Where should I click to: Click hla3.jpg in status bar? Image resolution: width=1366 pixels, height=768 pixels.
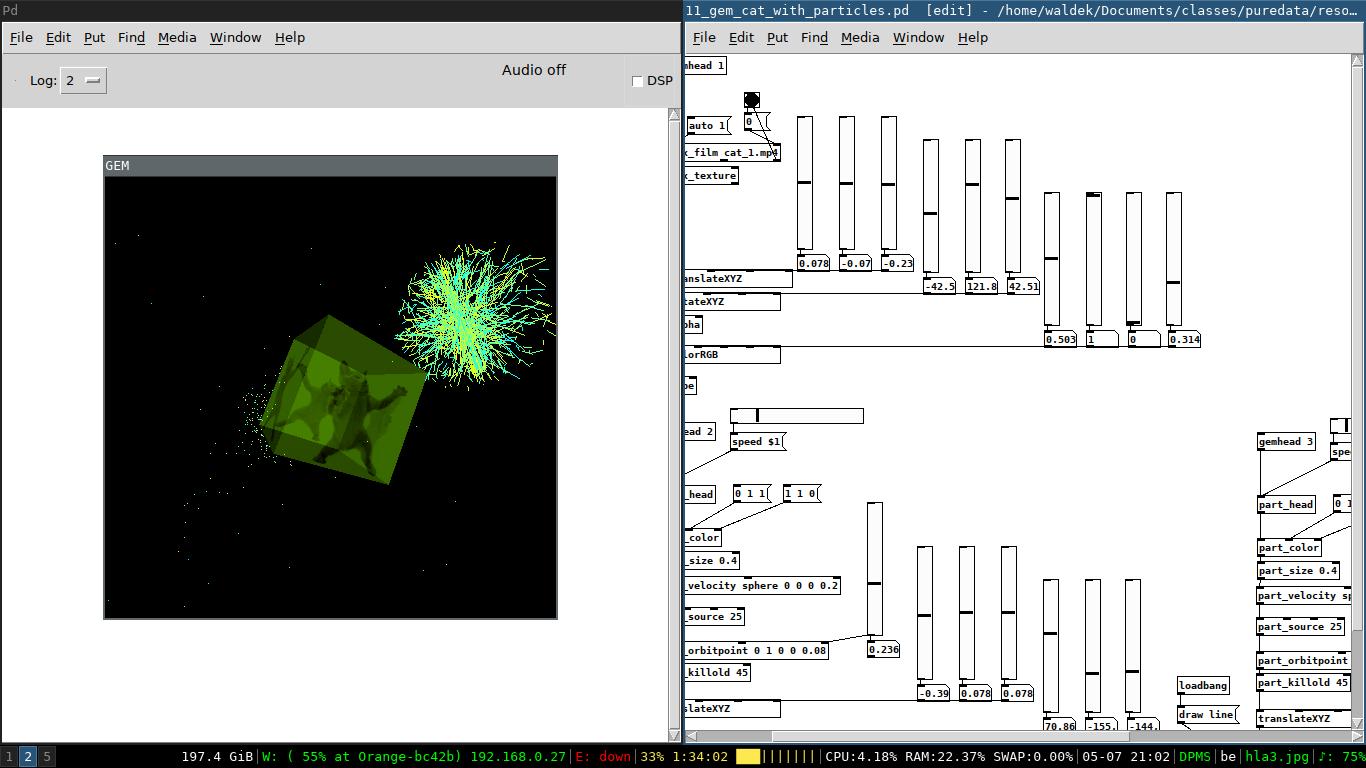1277,757
